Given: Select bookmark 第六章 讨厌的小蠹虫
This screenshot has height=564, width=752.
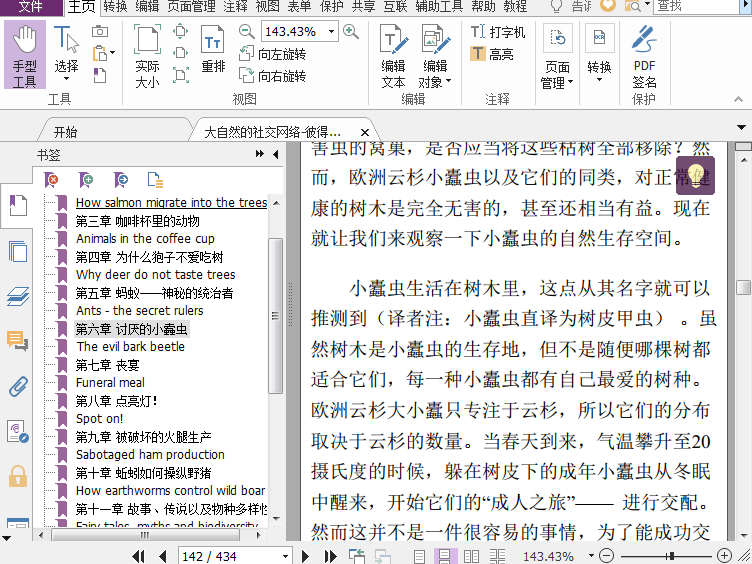Looking at the screenshot, I should click(x=131, y=329).
